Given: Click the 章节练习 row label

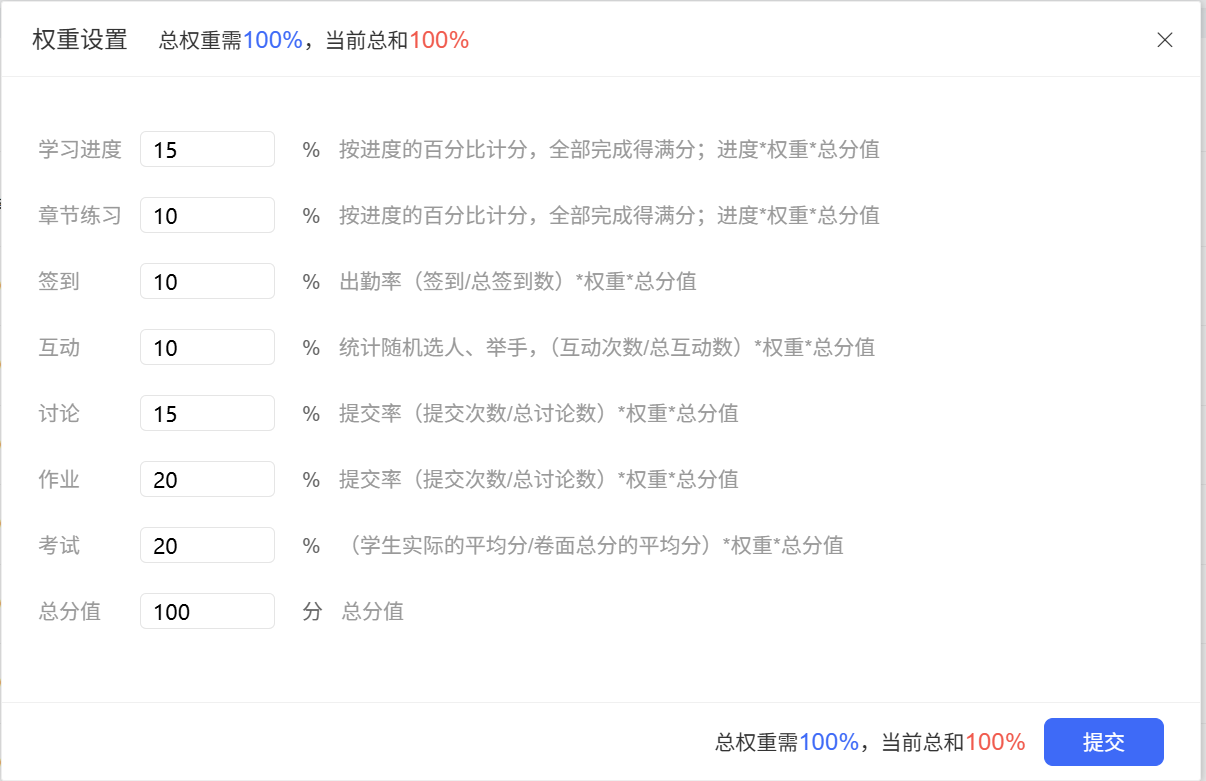Looking at the screenshot, I should tap(80, 216).
